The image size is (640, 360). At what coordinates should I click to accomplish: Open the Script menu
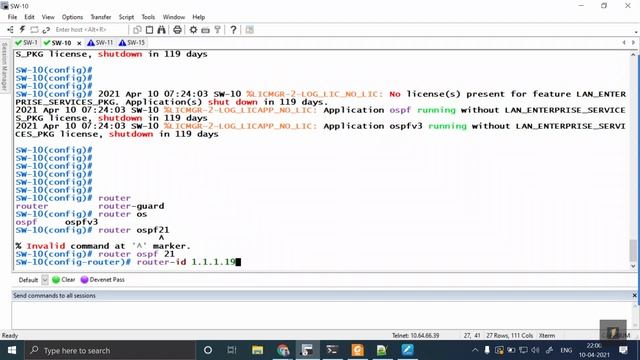pyautogui.click(x=126, y=17)
